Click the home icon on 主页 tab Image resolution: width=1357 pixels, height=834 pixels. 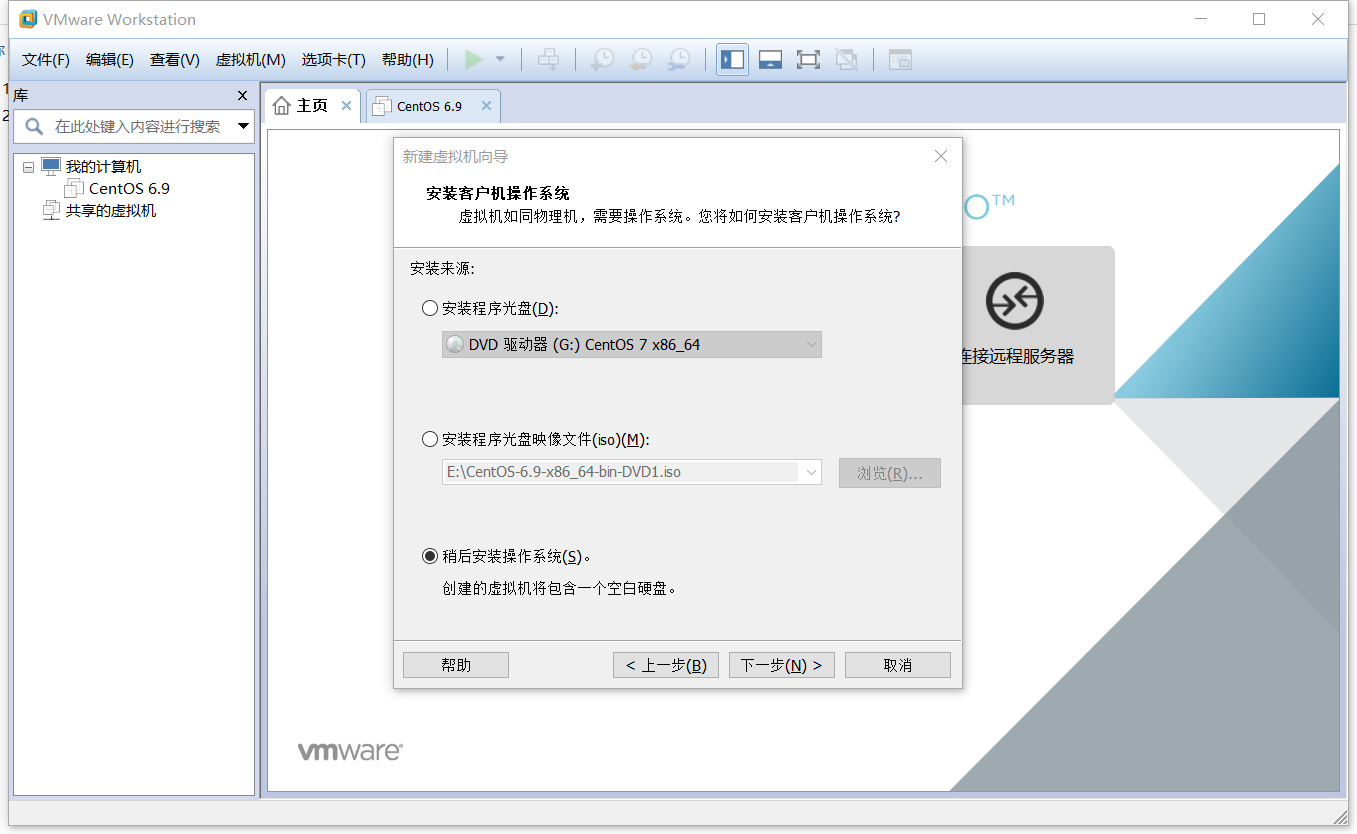coord(282,105)
